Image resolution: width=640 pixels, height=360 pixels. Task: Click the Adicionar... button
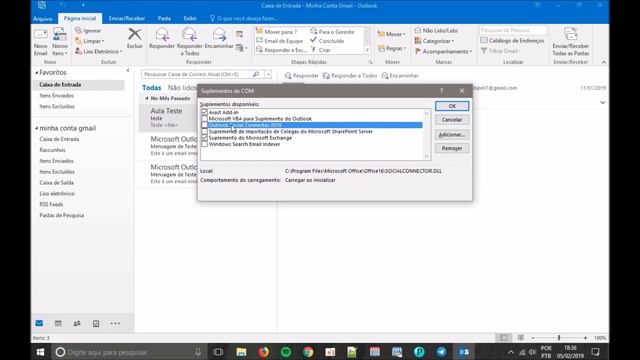pyautogui.click(x=452, y=135)
